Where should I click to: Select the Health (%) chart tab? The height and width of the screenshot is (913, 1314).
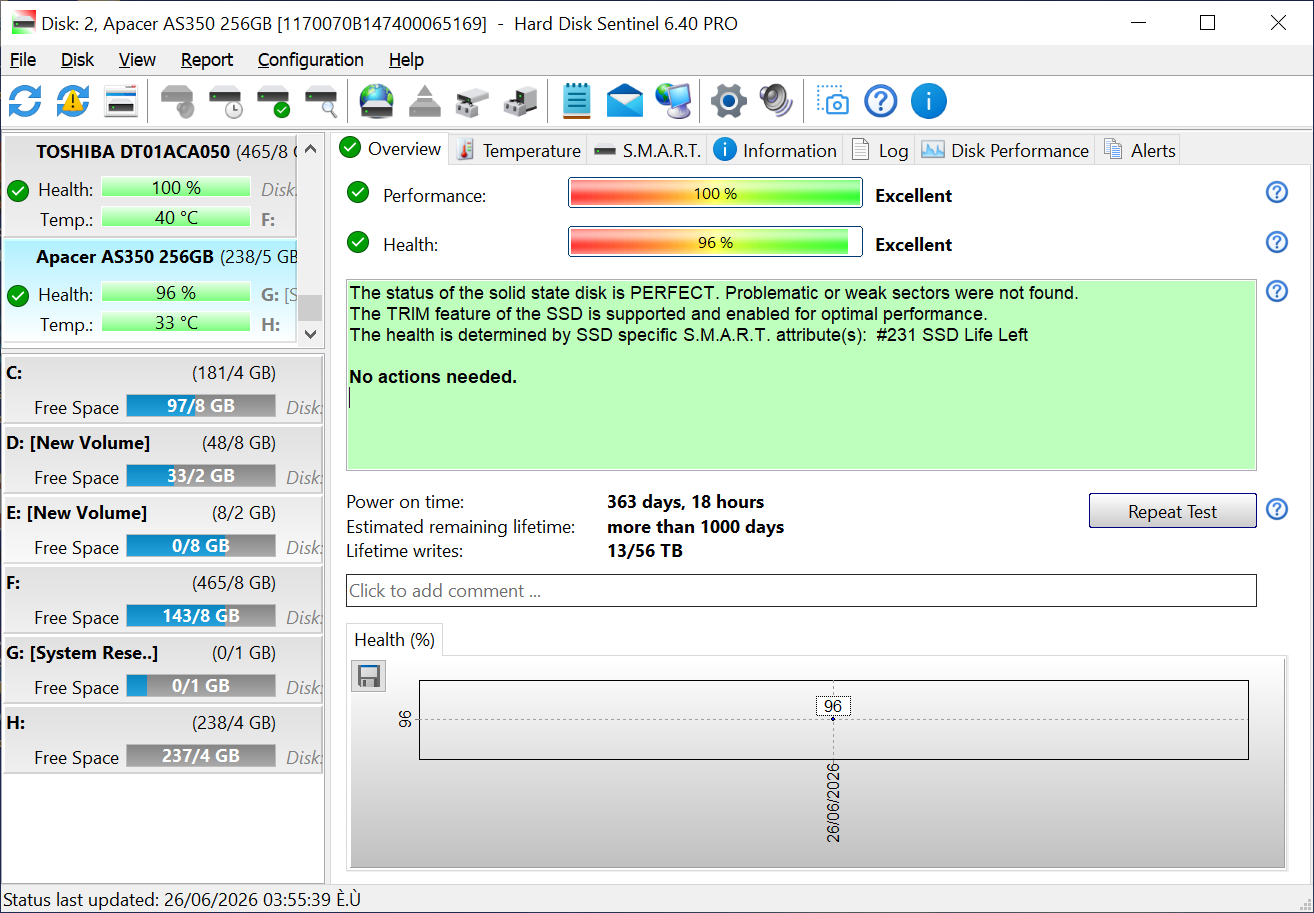[394, 640]
